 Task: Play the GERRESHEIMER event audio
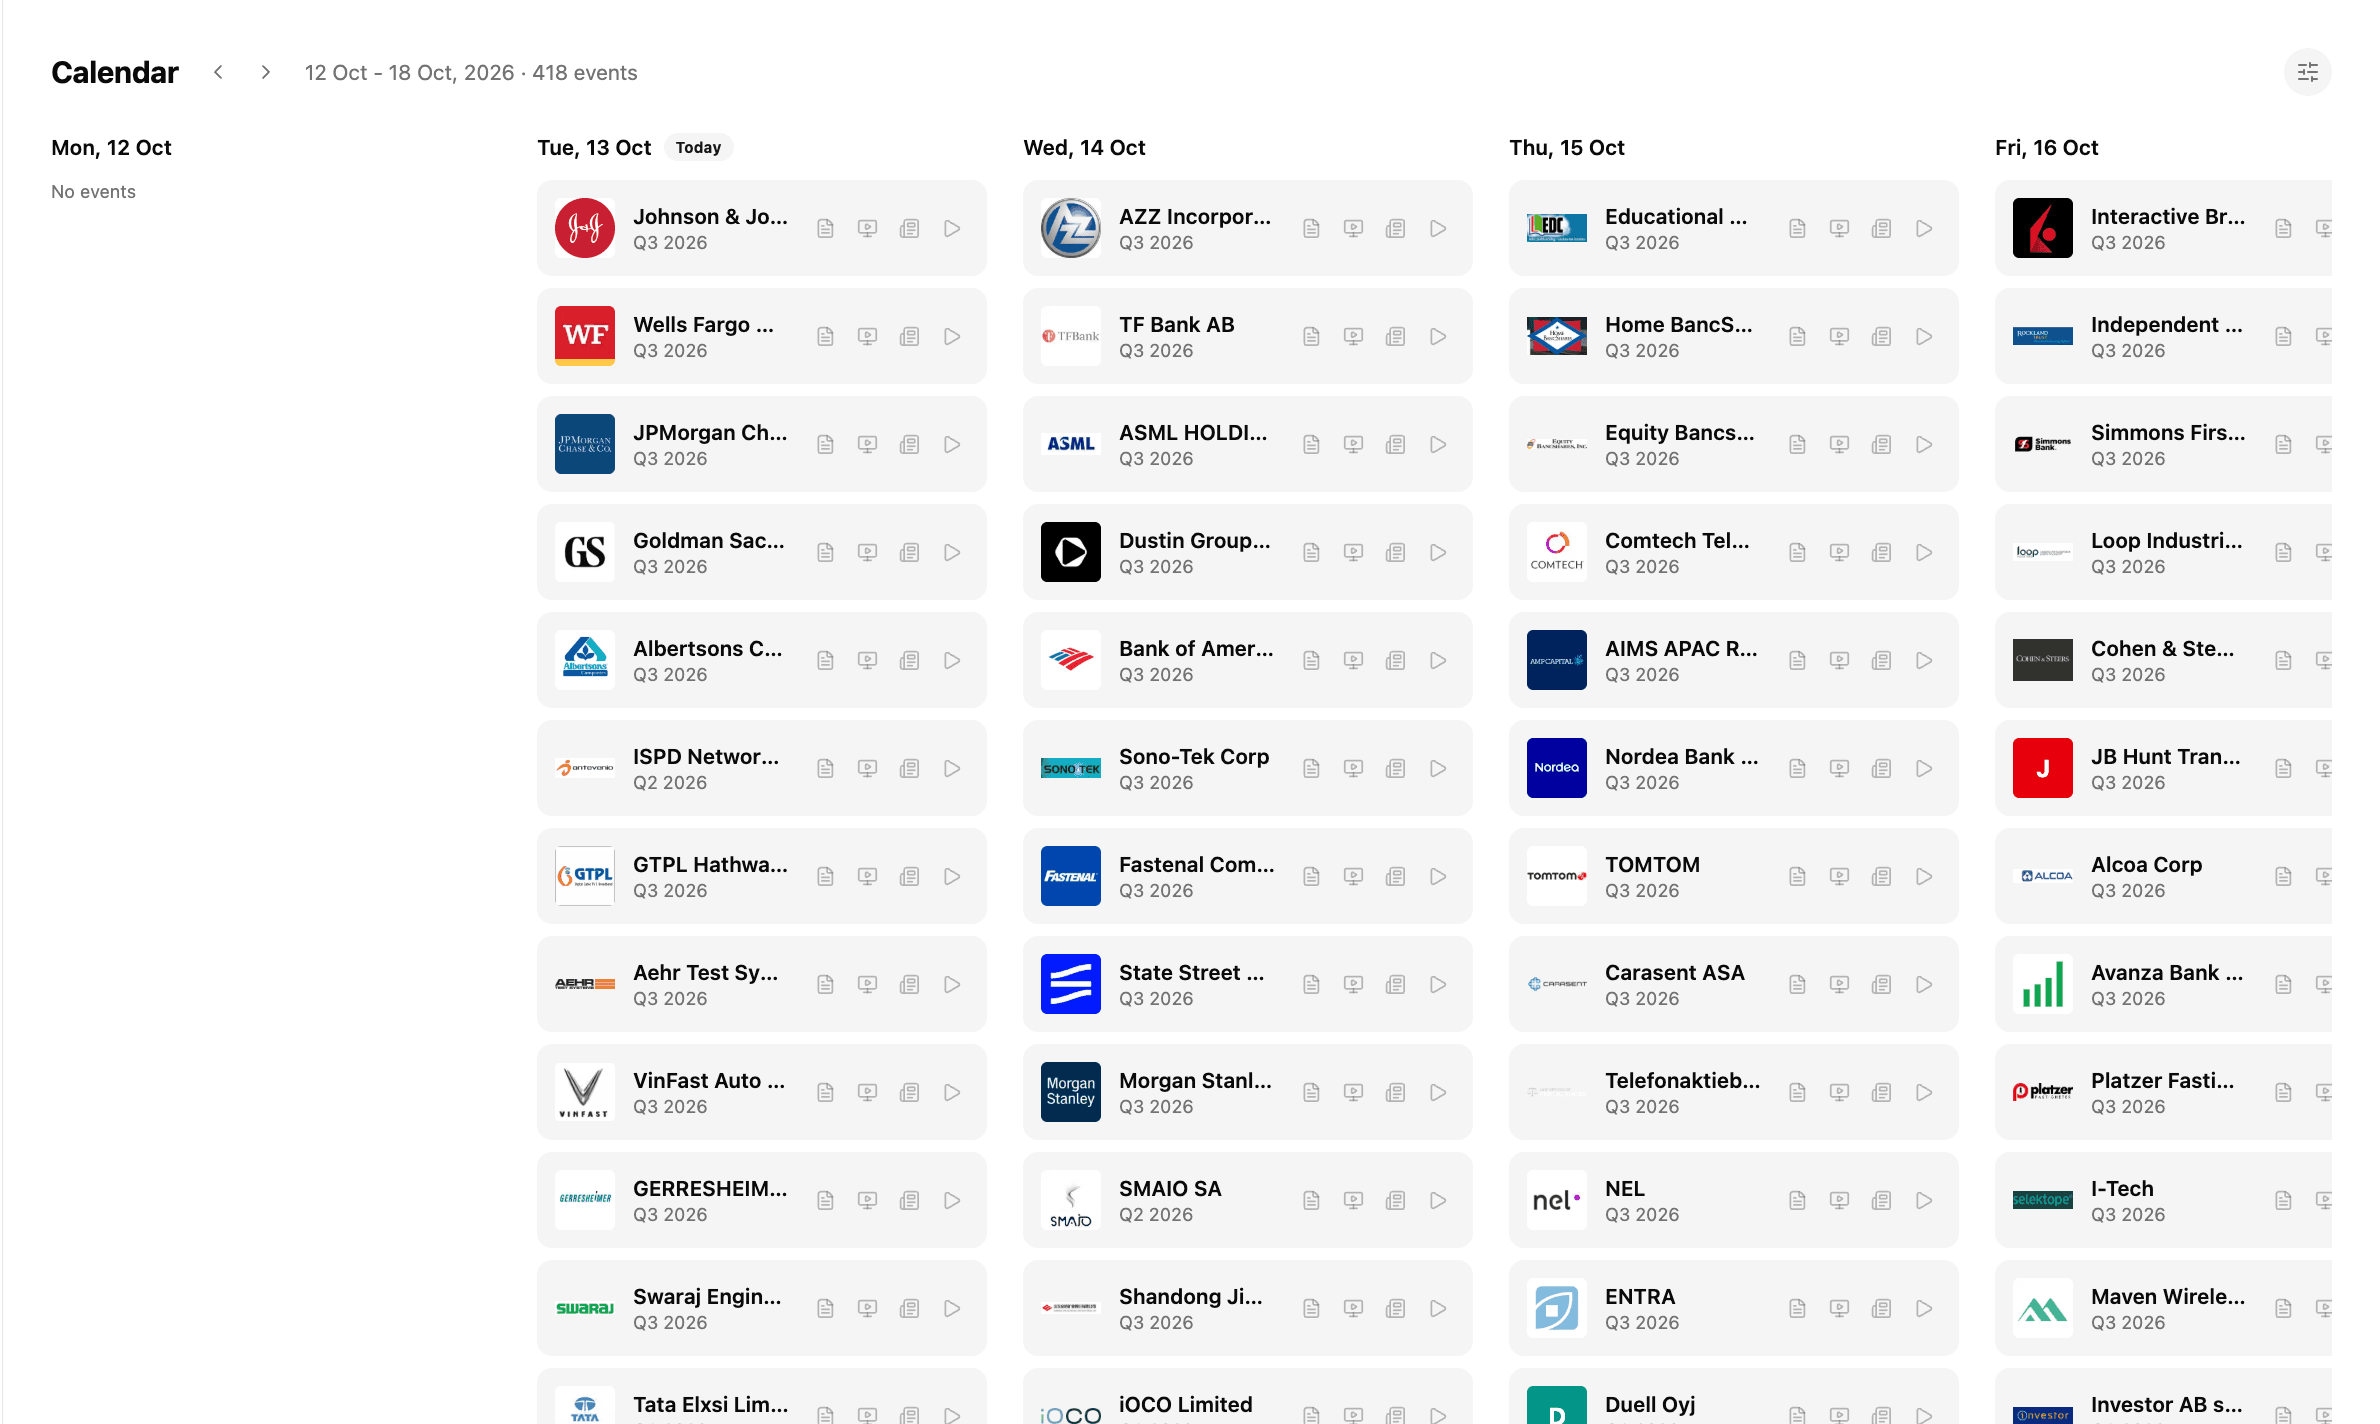[952, 1200]
